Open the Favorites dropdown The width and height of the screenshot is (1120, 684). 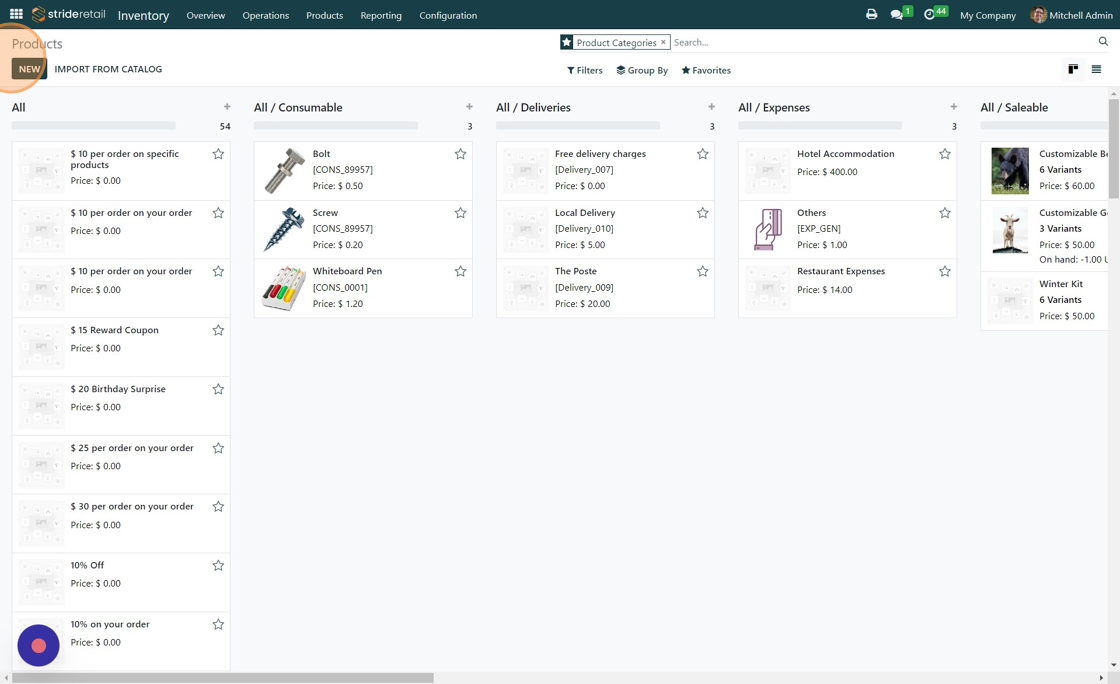pos(706,70)
